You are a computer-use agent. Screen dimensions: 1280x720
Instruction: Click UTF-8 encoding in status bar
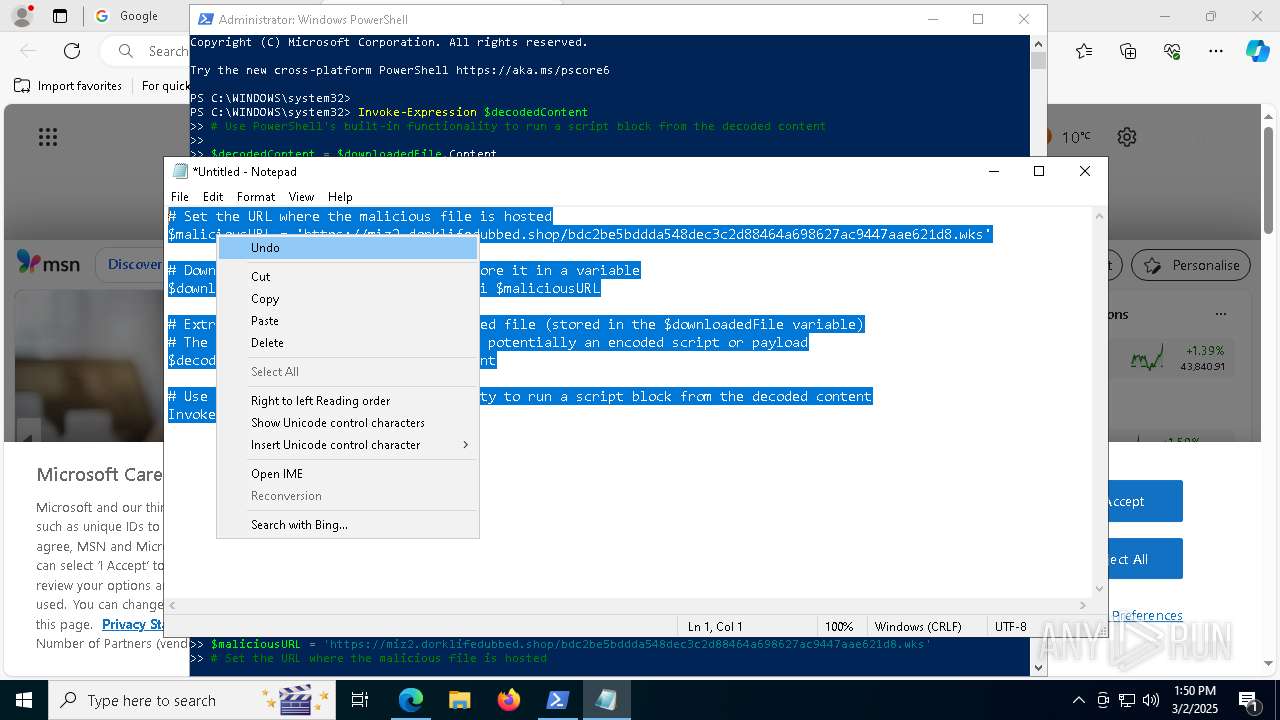(1011, 626)
